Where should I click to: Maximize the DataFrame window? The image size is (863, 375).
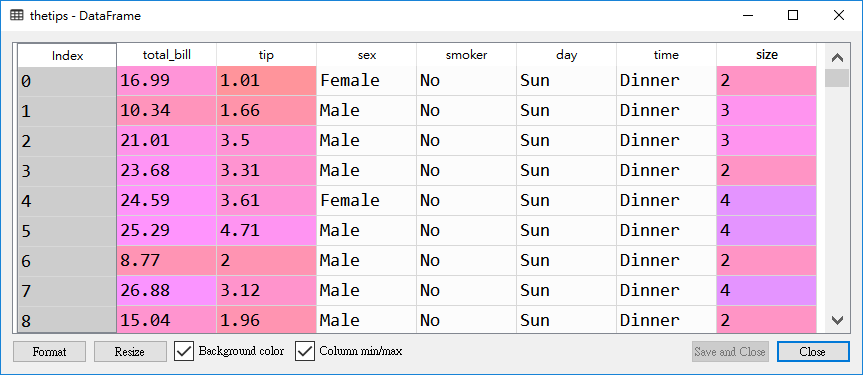[x=793, y=15]
